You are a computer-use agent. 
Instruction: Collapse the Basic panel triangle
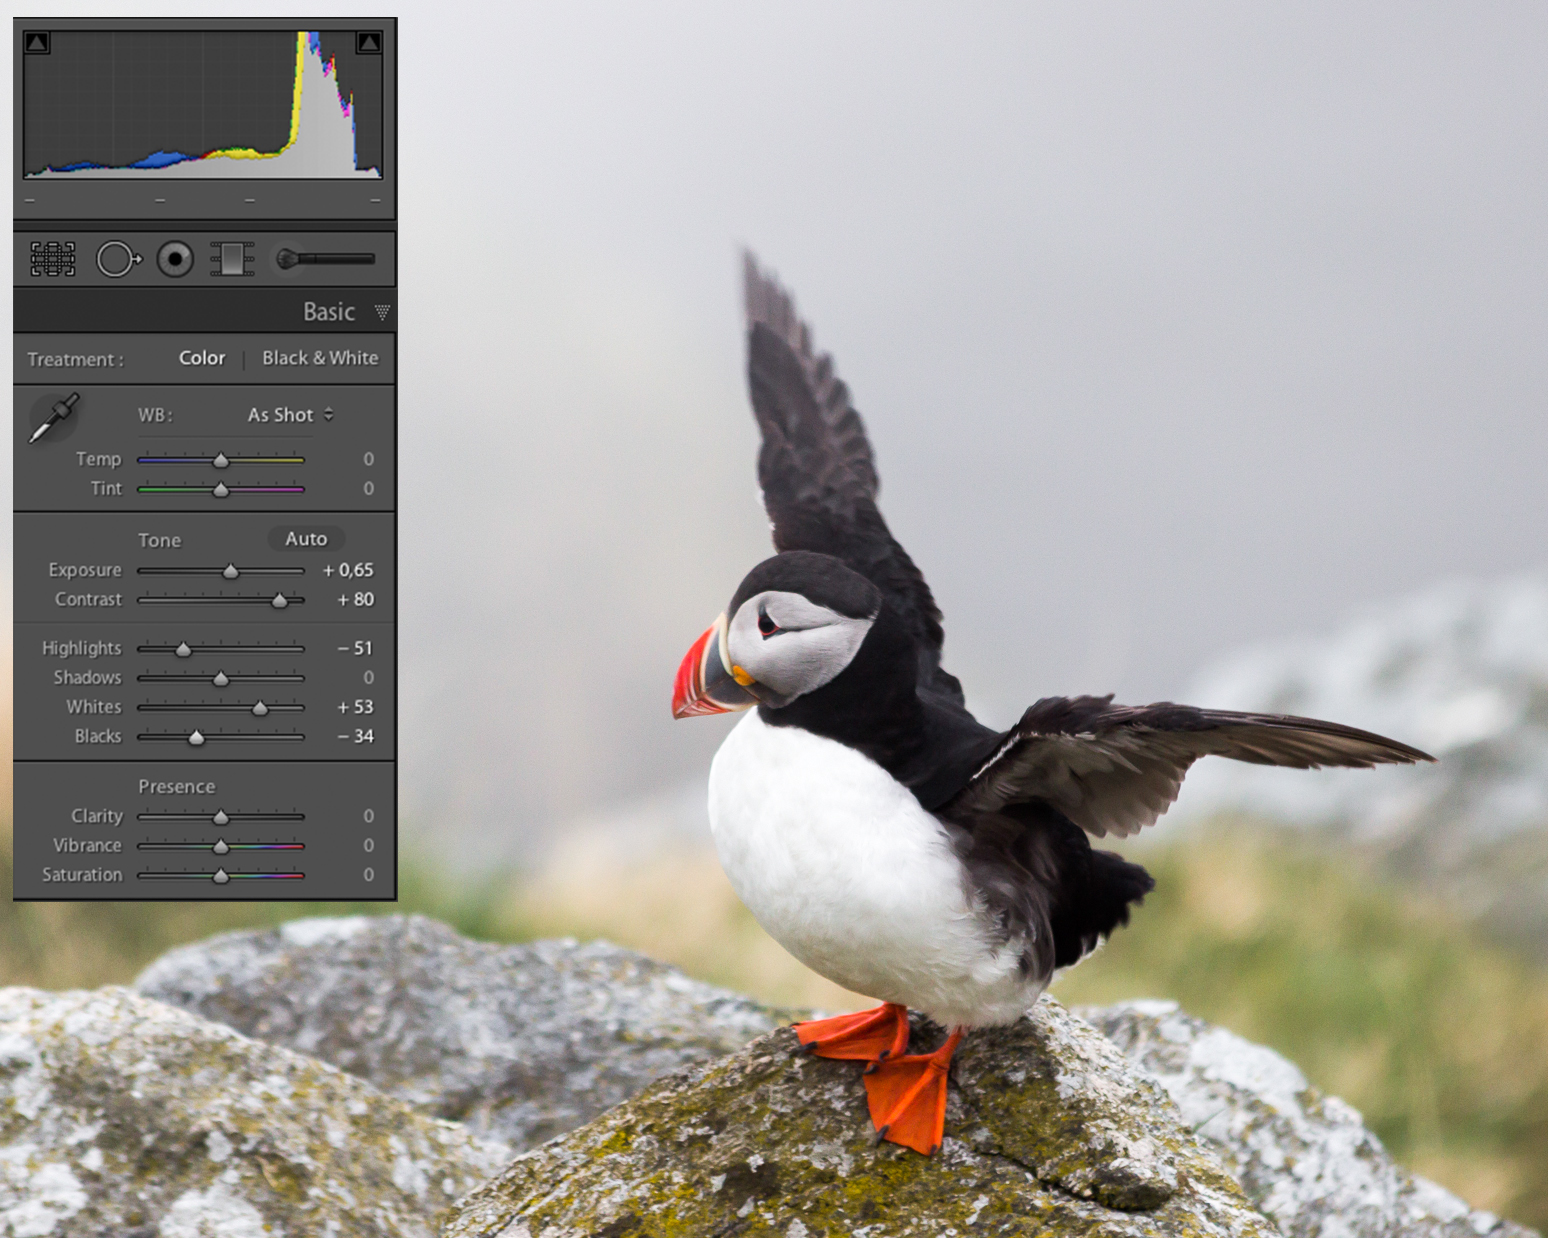tap(382, 312)
